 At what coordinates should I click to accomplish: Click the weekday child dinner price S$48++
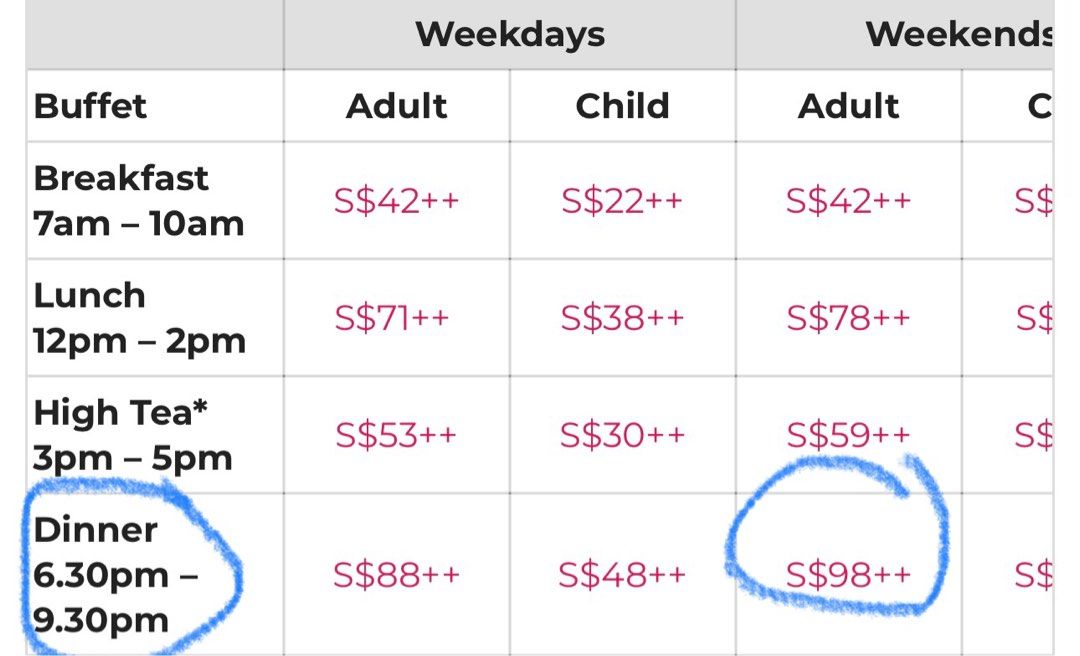tap(622, 574)
